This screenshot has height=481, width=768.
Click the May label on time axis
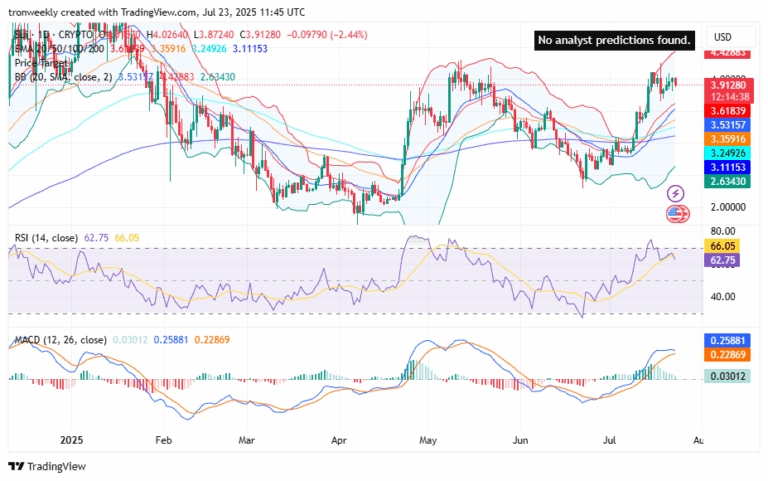[x=429, y=439]
